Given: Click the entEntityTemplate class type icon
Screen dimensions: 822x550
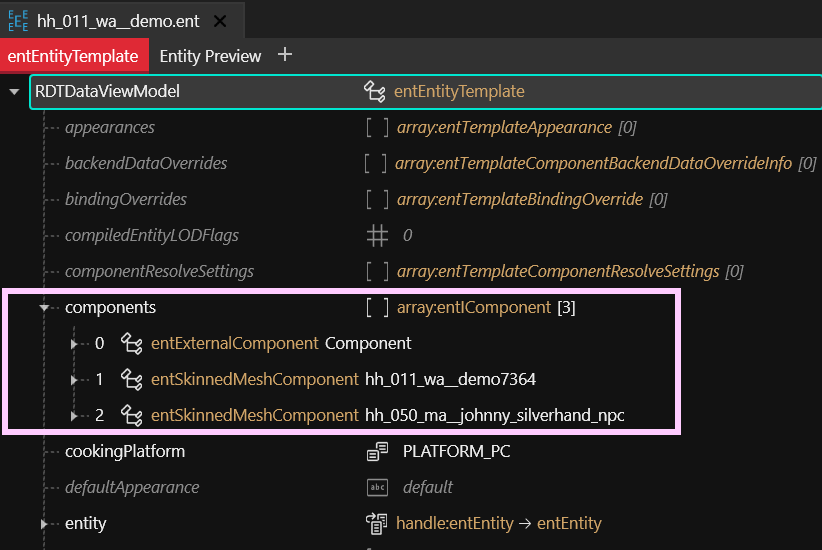Looking at the screenshot, I should (x=375, y=92).
